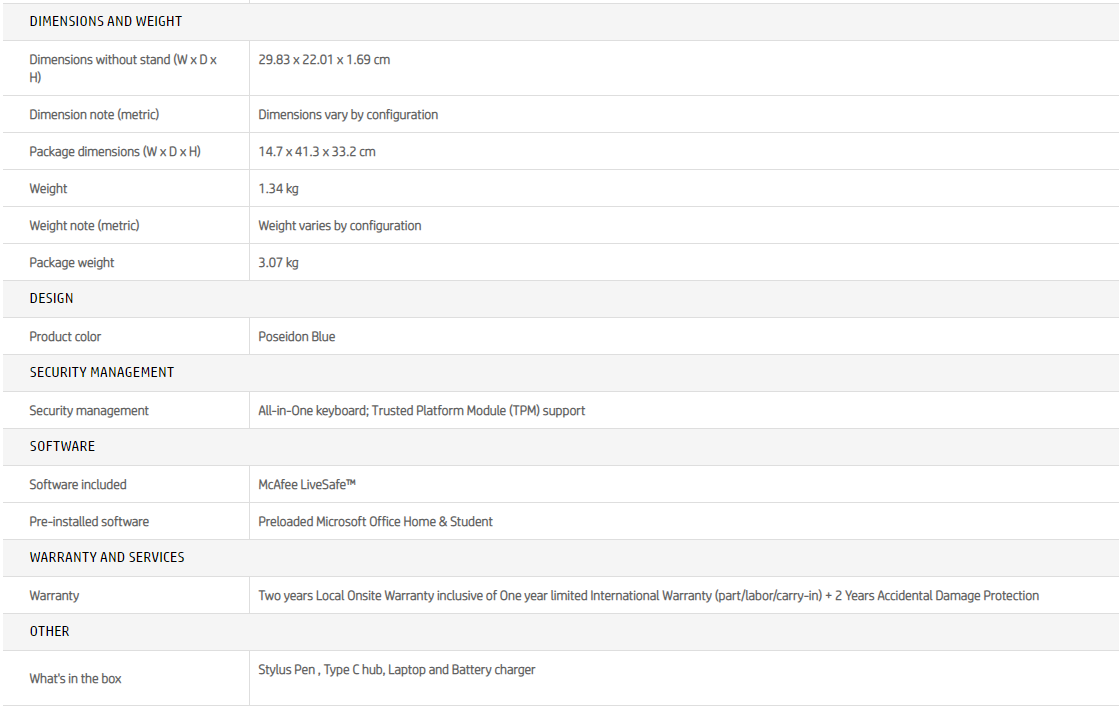Click the DIMENSIONS AND WEIGHT section header

coord(105,21)
